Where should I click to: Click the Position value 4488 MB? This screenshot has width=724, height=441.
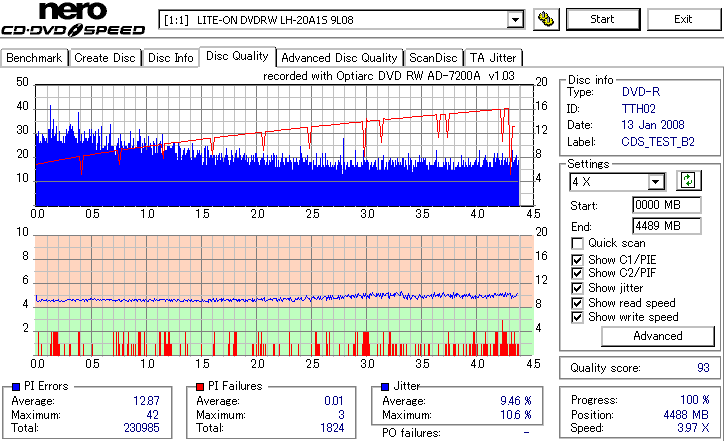pos(686,415)
